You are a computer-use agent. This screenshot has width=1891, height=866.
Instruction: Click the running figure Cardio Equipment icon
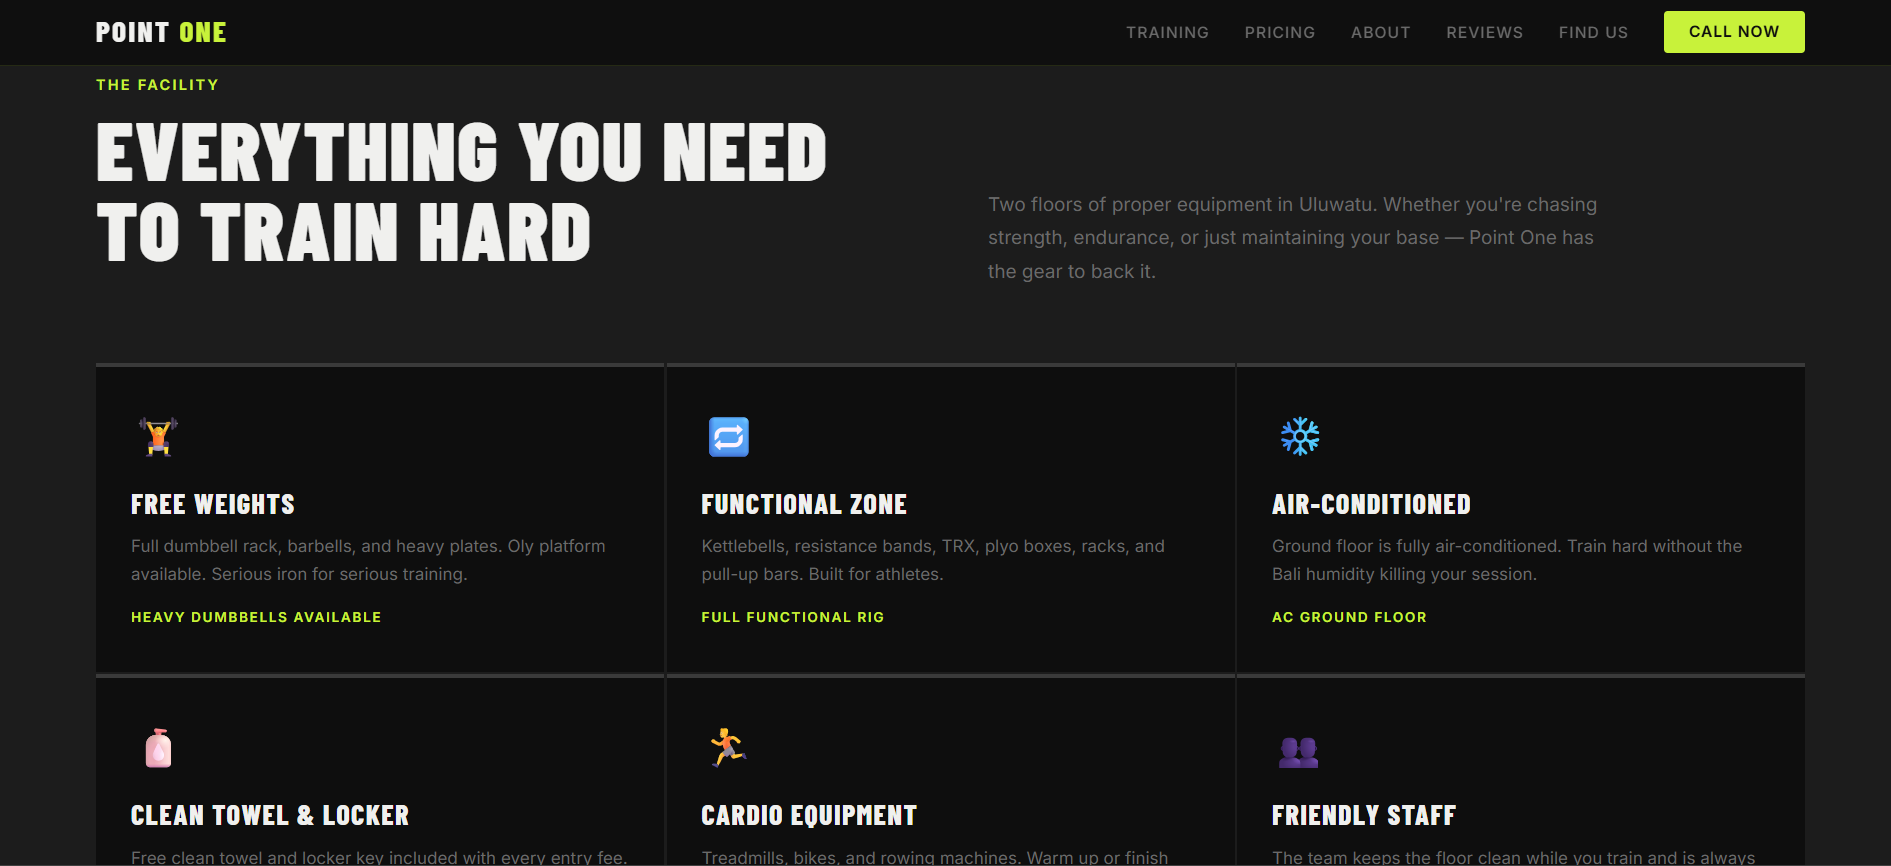728,748
